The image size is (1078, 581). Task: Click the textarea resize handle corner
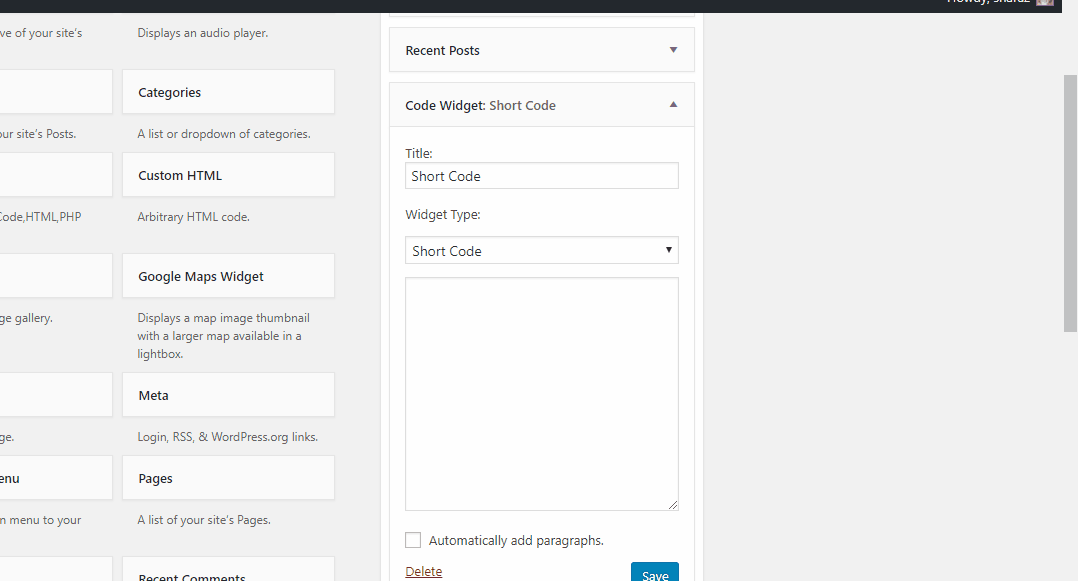coord(672,505)
